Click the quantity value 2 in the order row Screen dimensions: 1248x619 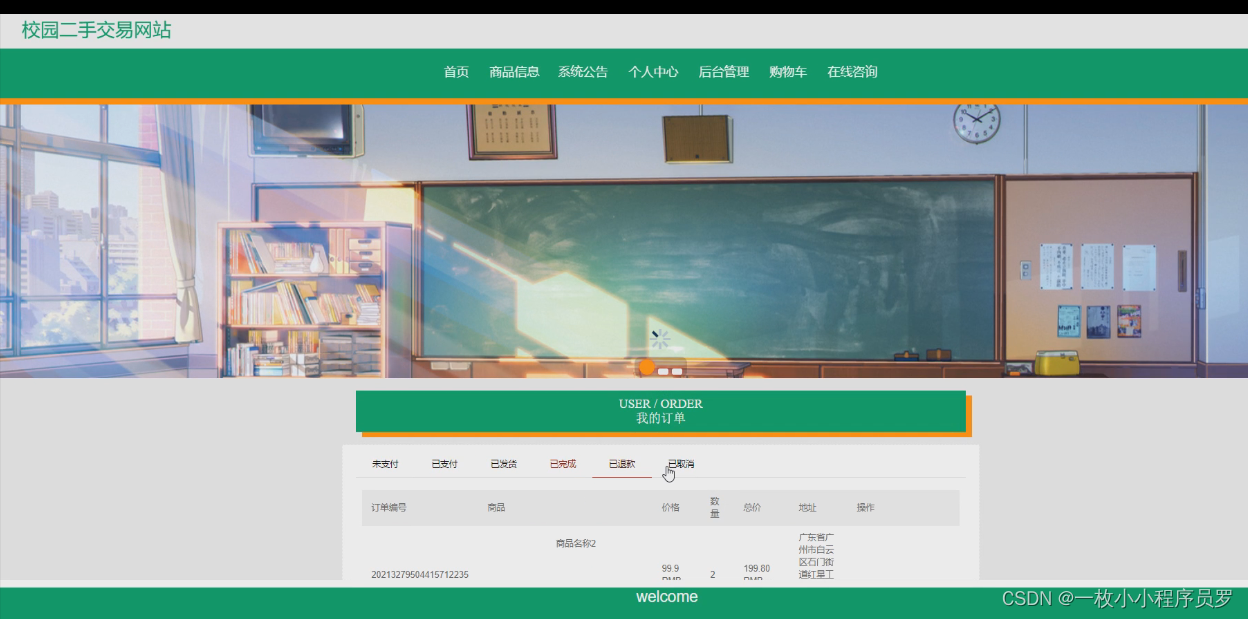713,575
